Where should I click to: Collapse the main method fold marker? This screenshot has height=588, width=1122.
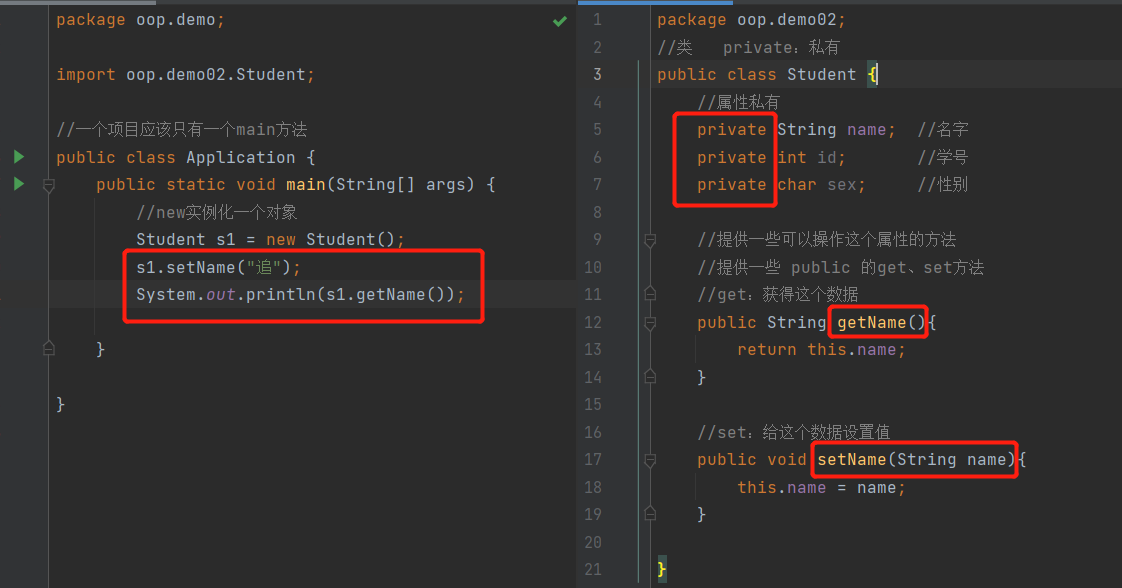49,185
